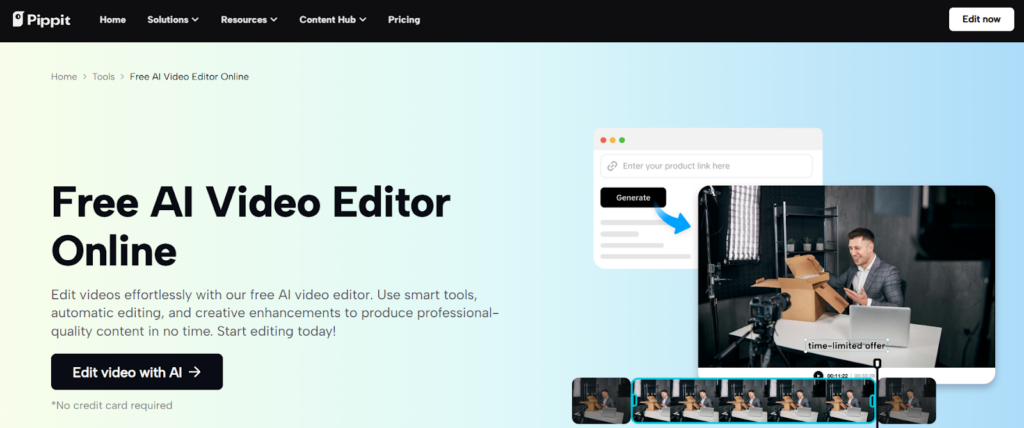Go to Home in top navigation
The height and width of the screenshot is (428, 1024).
113,20
